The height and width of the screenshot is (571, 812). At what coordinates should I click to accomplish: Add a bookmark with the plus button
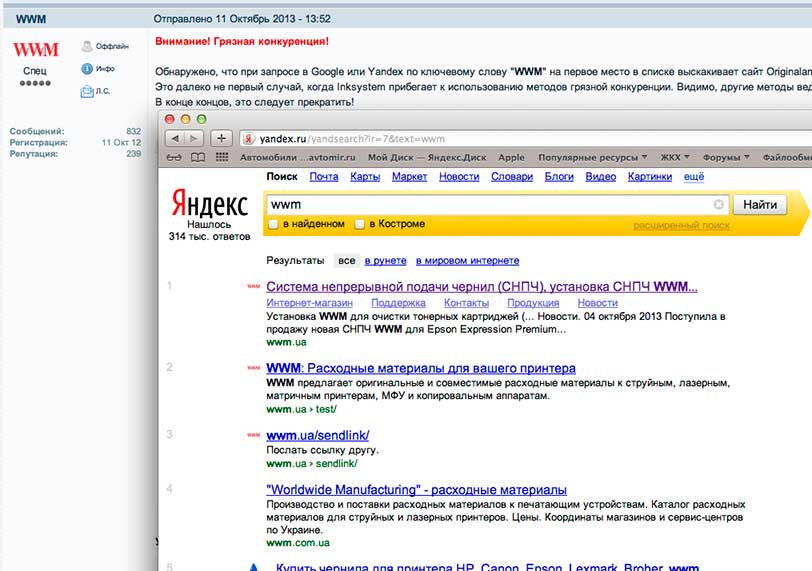click(x=221, y=138)
